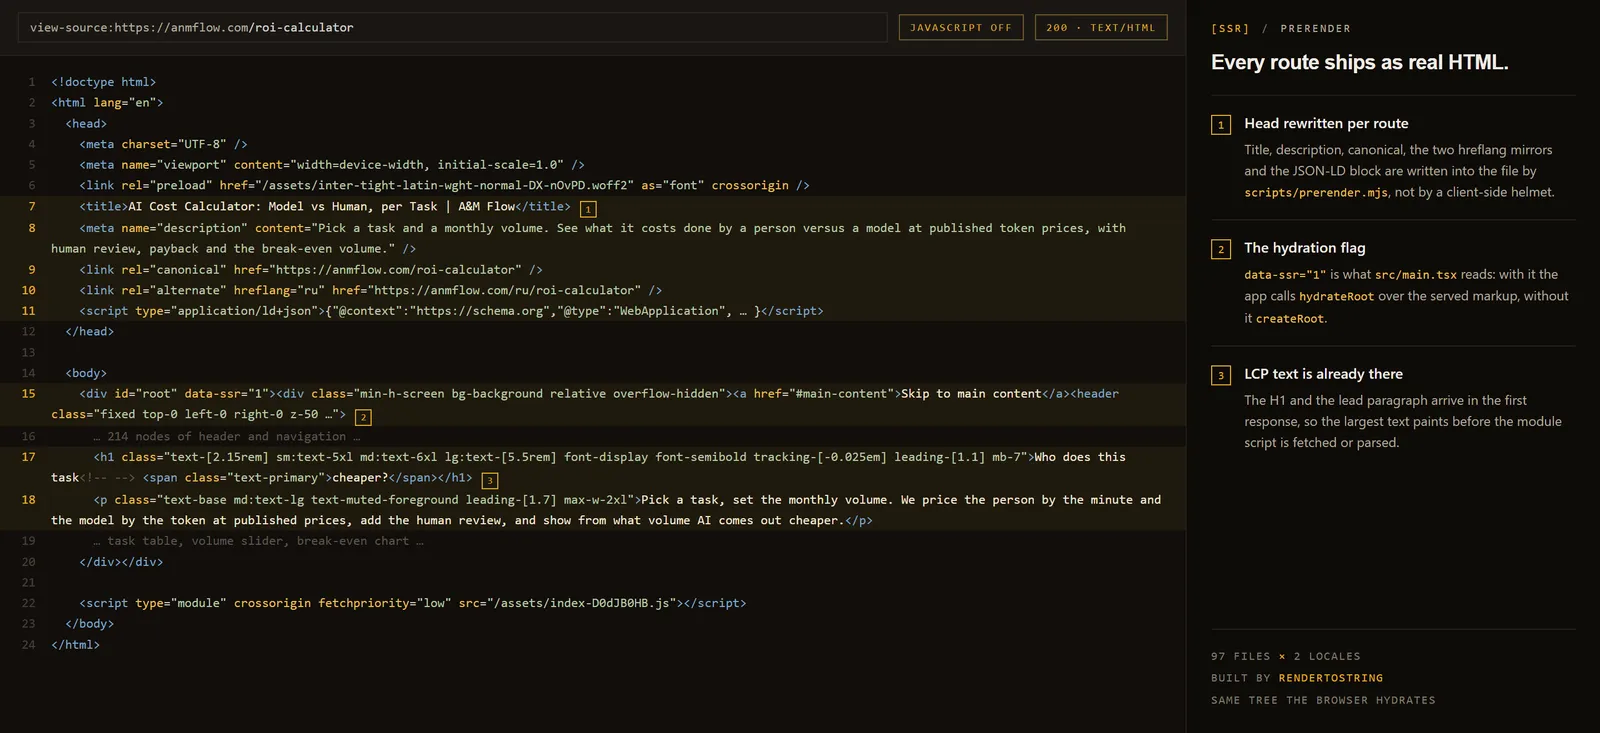Image resolution: width=1600 pixels, height=733 pixels.
Task: Click heading 'Every route ships as real HTML.'
Action: coord(1359,62)
